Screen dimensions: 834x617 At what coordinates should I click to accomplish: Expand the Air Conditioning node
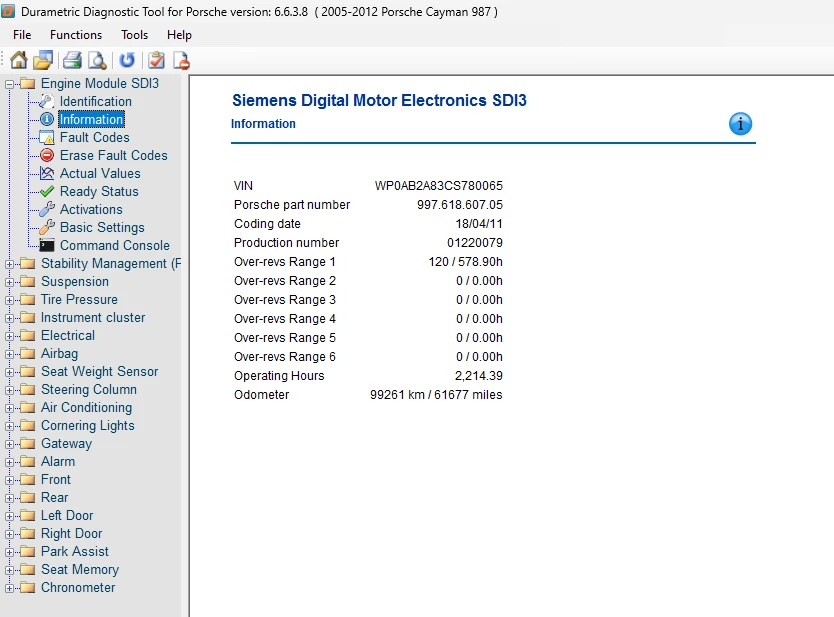click(x=10, y=408)
